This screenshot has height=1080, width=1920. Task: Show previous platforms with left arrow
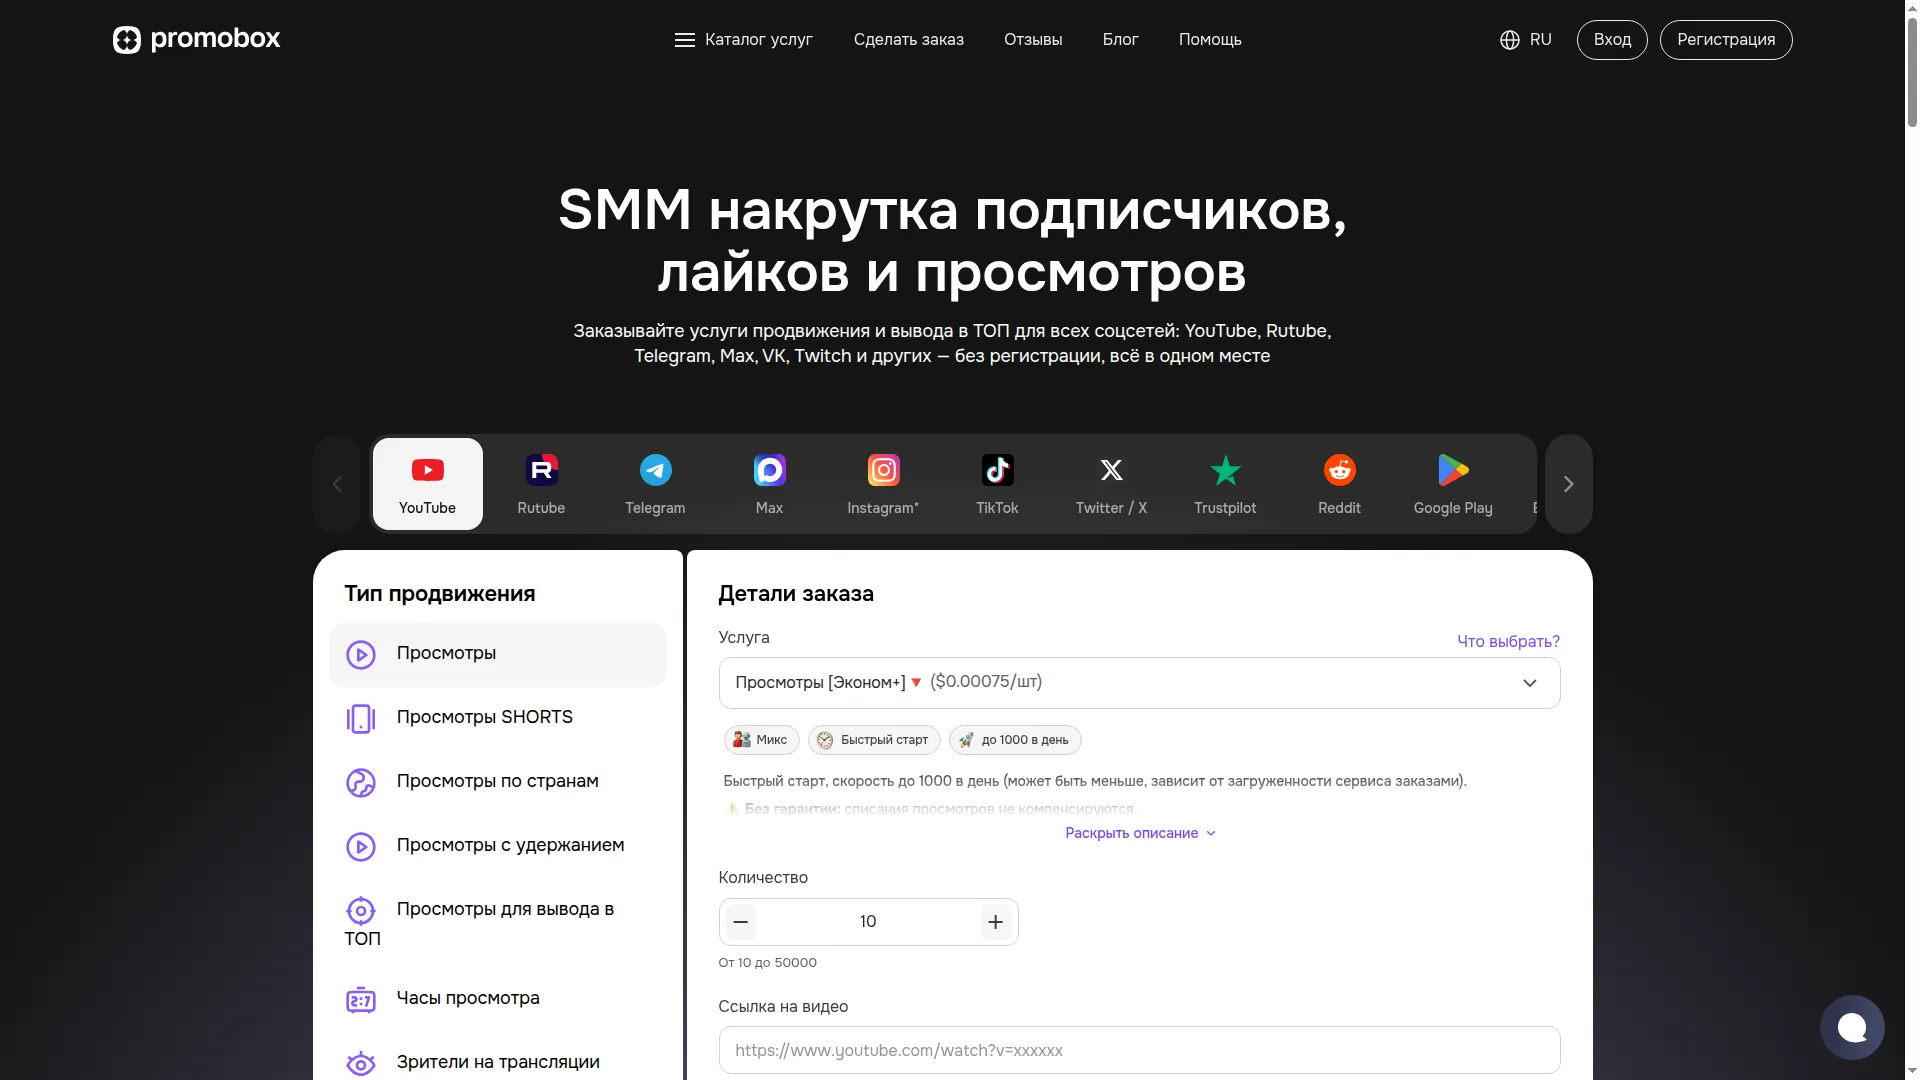337,484
